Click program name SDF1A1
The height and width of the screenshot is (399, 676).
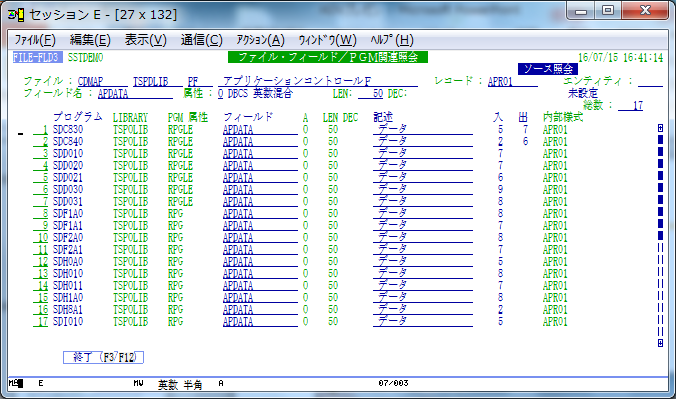pyautogui.click(x=68, y=225)
